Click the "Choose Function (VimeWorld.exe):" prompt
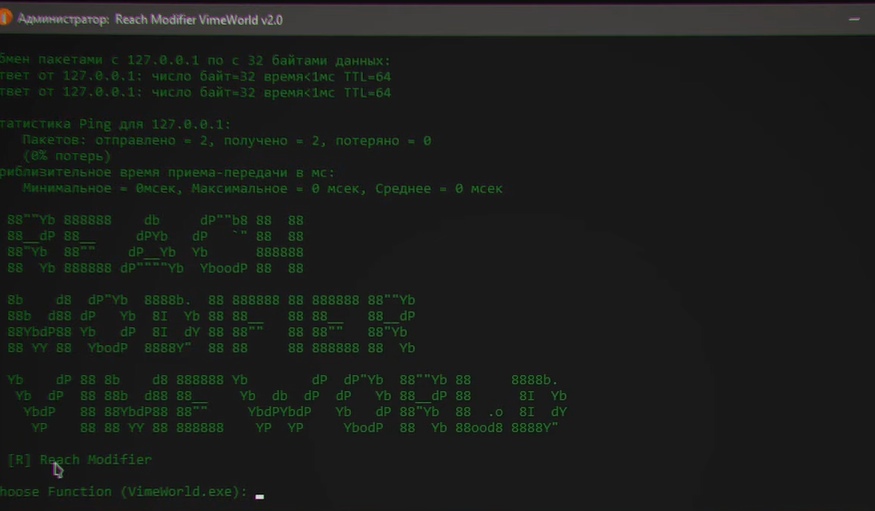The width and height of the screenshot is (875, 511). point(123,491)
